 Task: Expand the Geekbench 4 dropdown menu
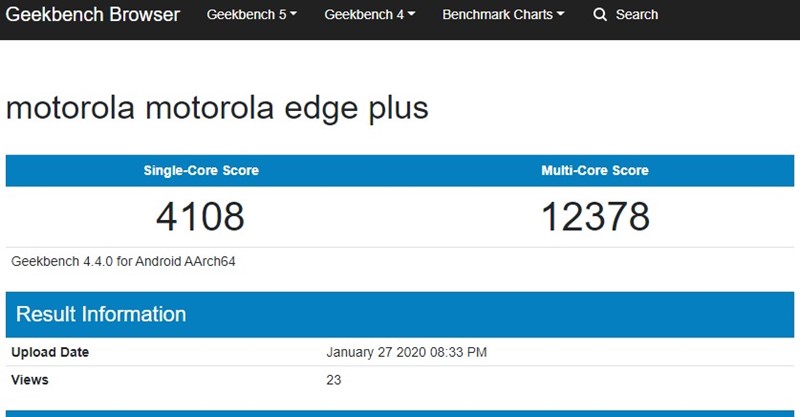(x=369, y=15)
